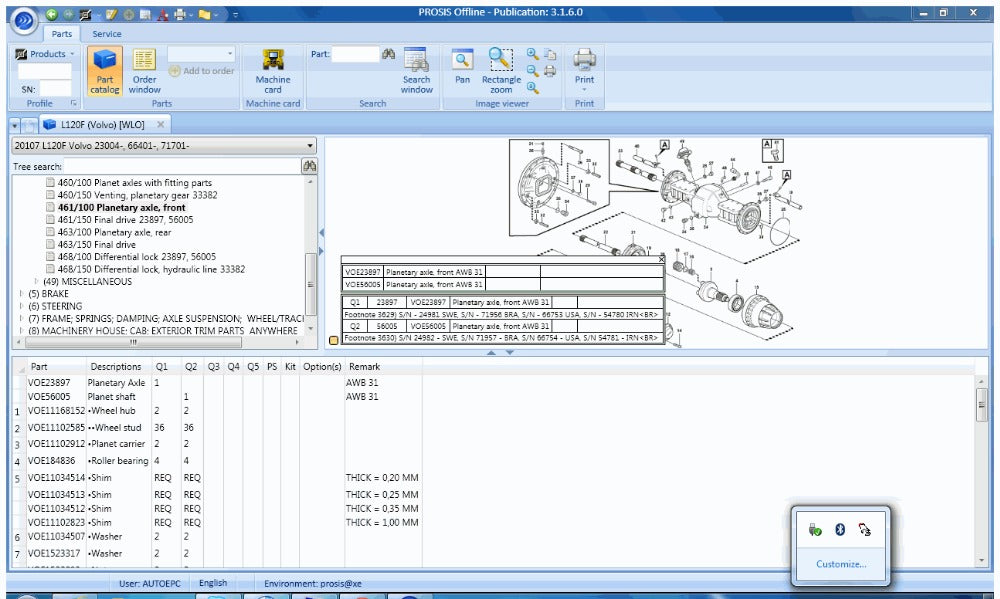Click the Print icon in ribbon
Viewport: 1000px width, 599px height.
click(x=584, y=65)
